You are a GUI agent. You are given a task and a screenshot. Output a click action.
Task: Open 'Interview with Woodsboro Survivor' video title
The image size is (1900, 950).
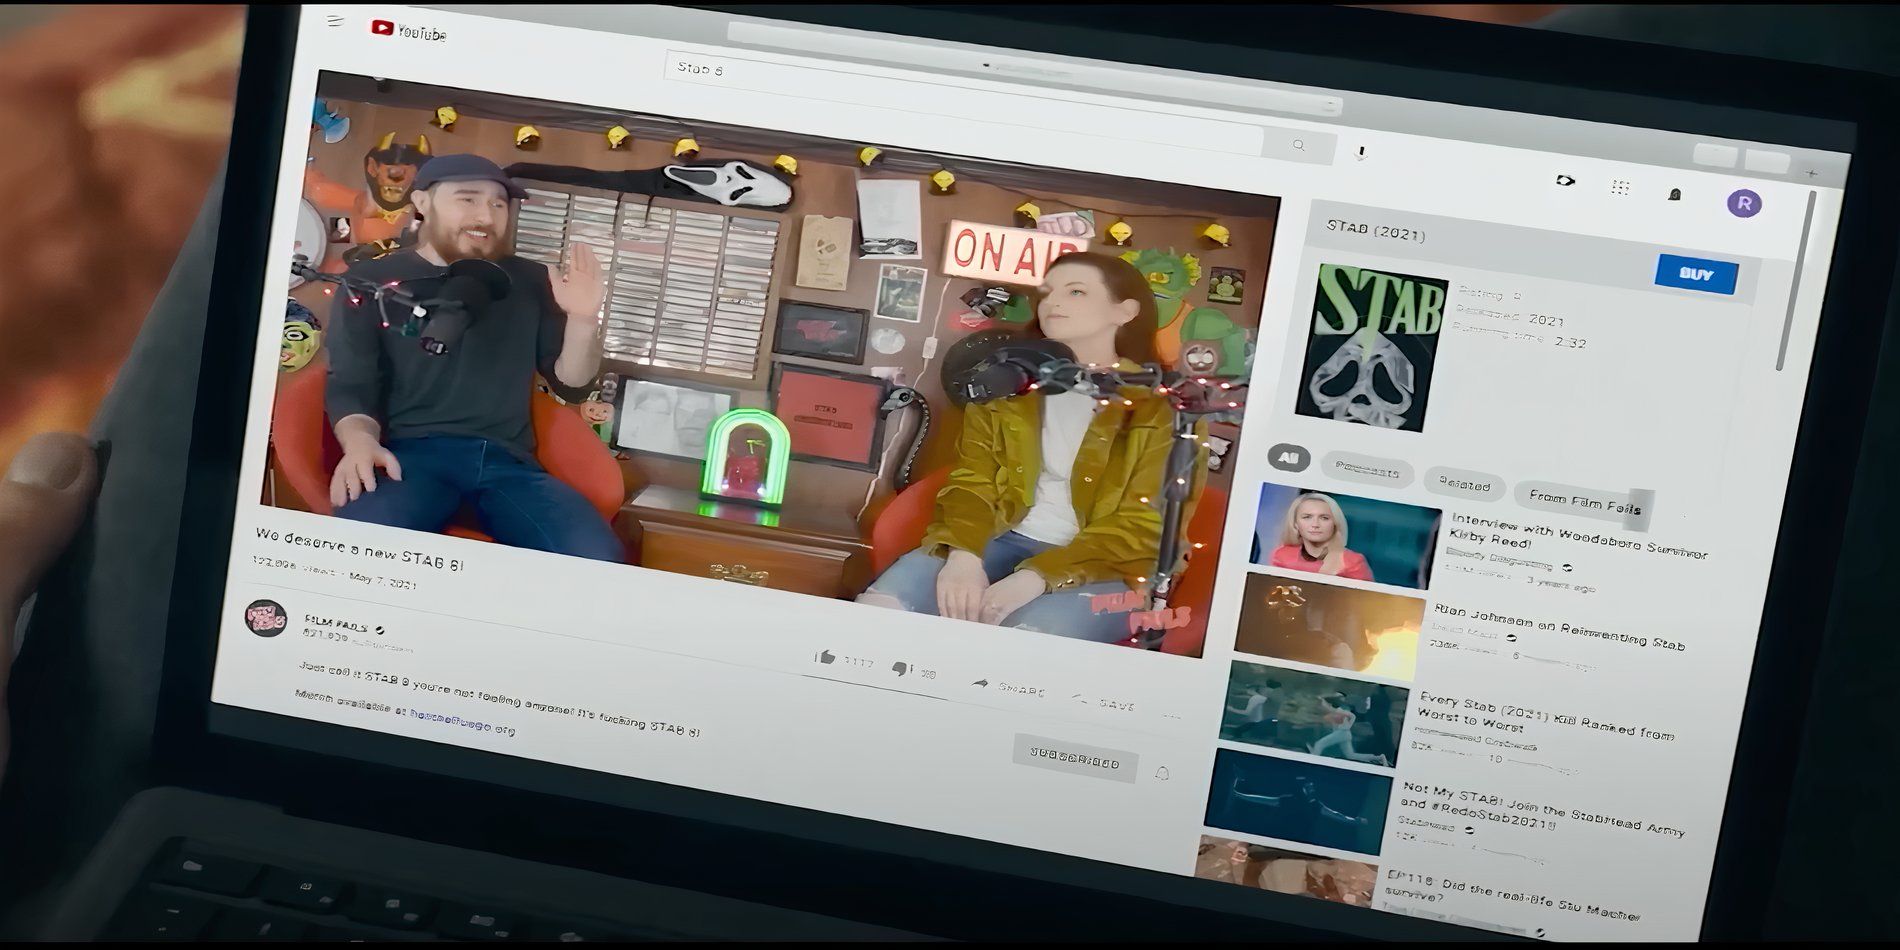pyautogui.click(x=1577, y=537)
